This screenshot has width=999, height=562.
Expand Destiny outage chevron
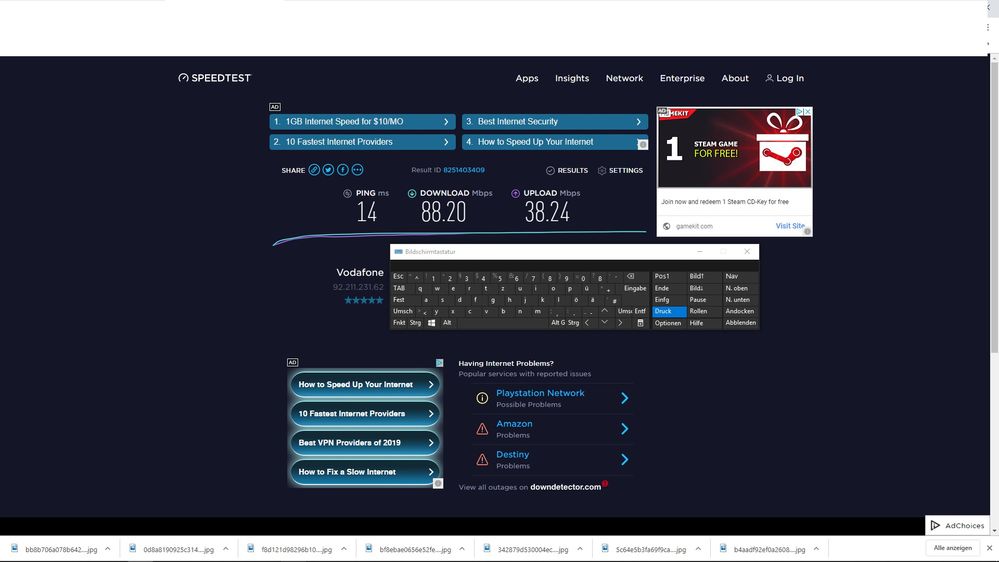624,459
